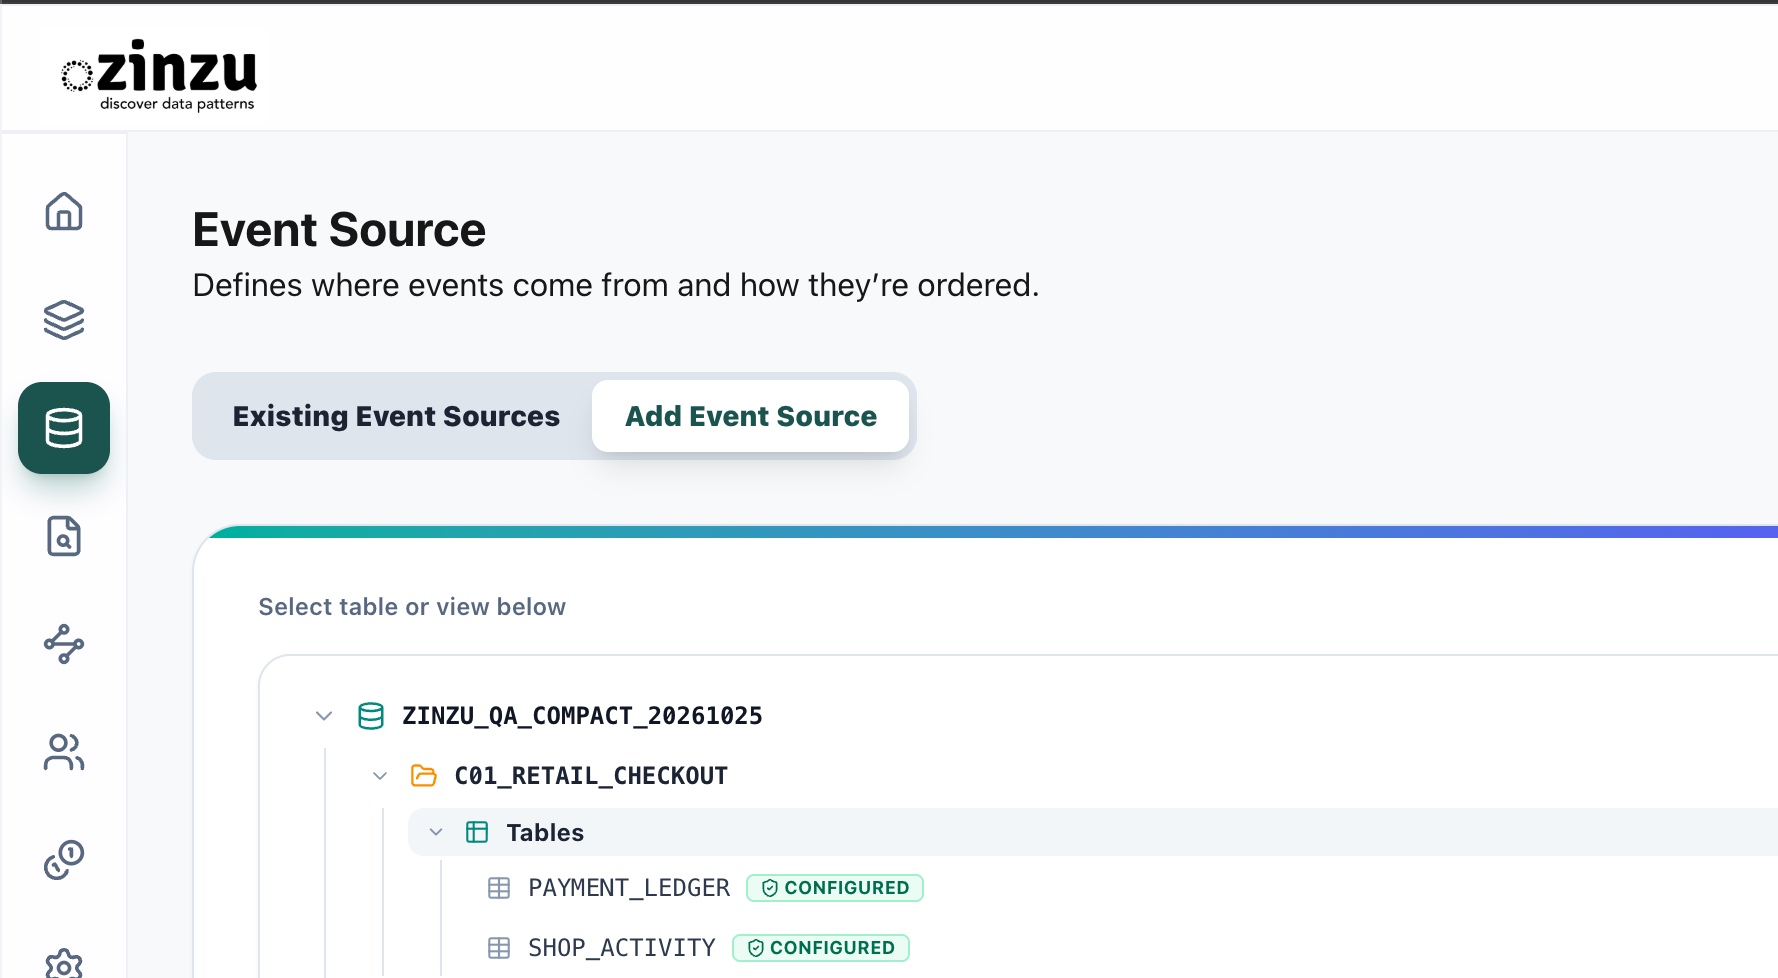Collapse the Tables group chevron
This screenshot has width=1778, height=978.
coord(436,832)
